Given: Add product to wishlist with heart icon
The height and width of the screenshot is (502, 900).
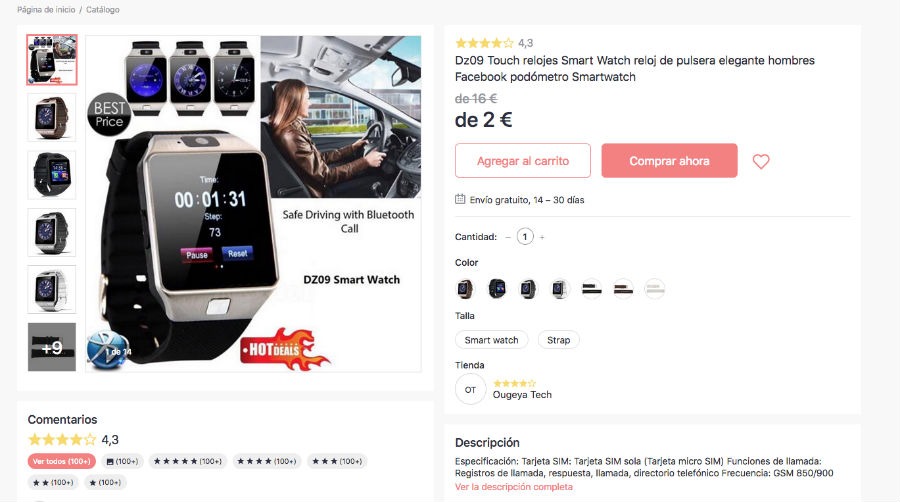Looking at the screenshot, I should [x=761, y=161].
